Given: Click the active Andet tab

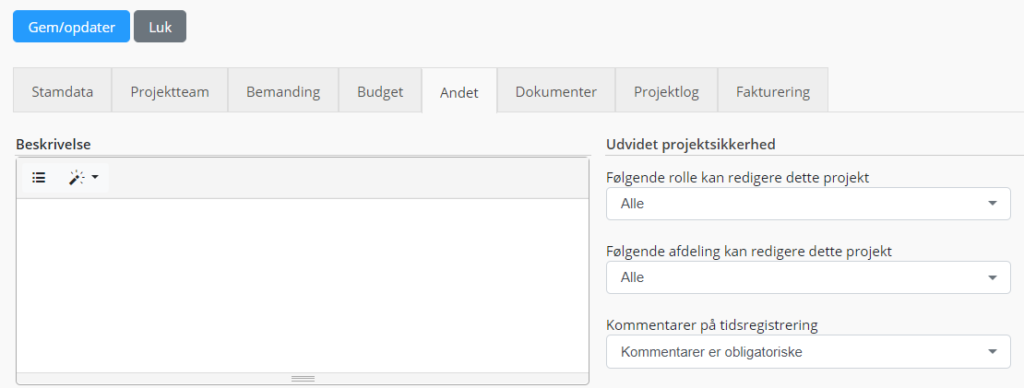Looking at the screenshot, I should pos(459,92).
